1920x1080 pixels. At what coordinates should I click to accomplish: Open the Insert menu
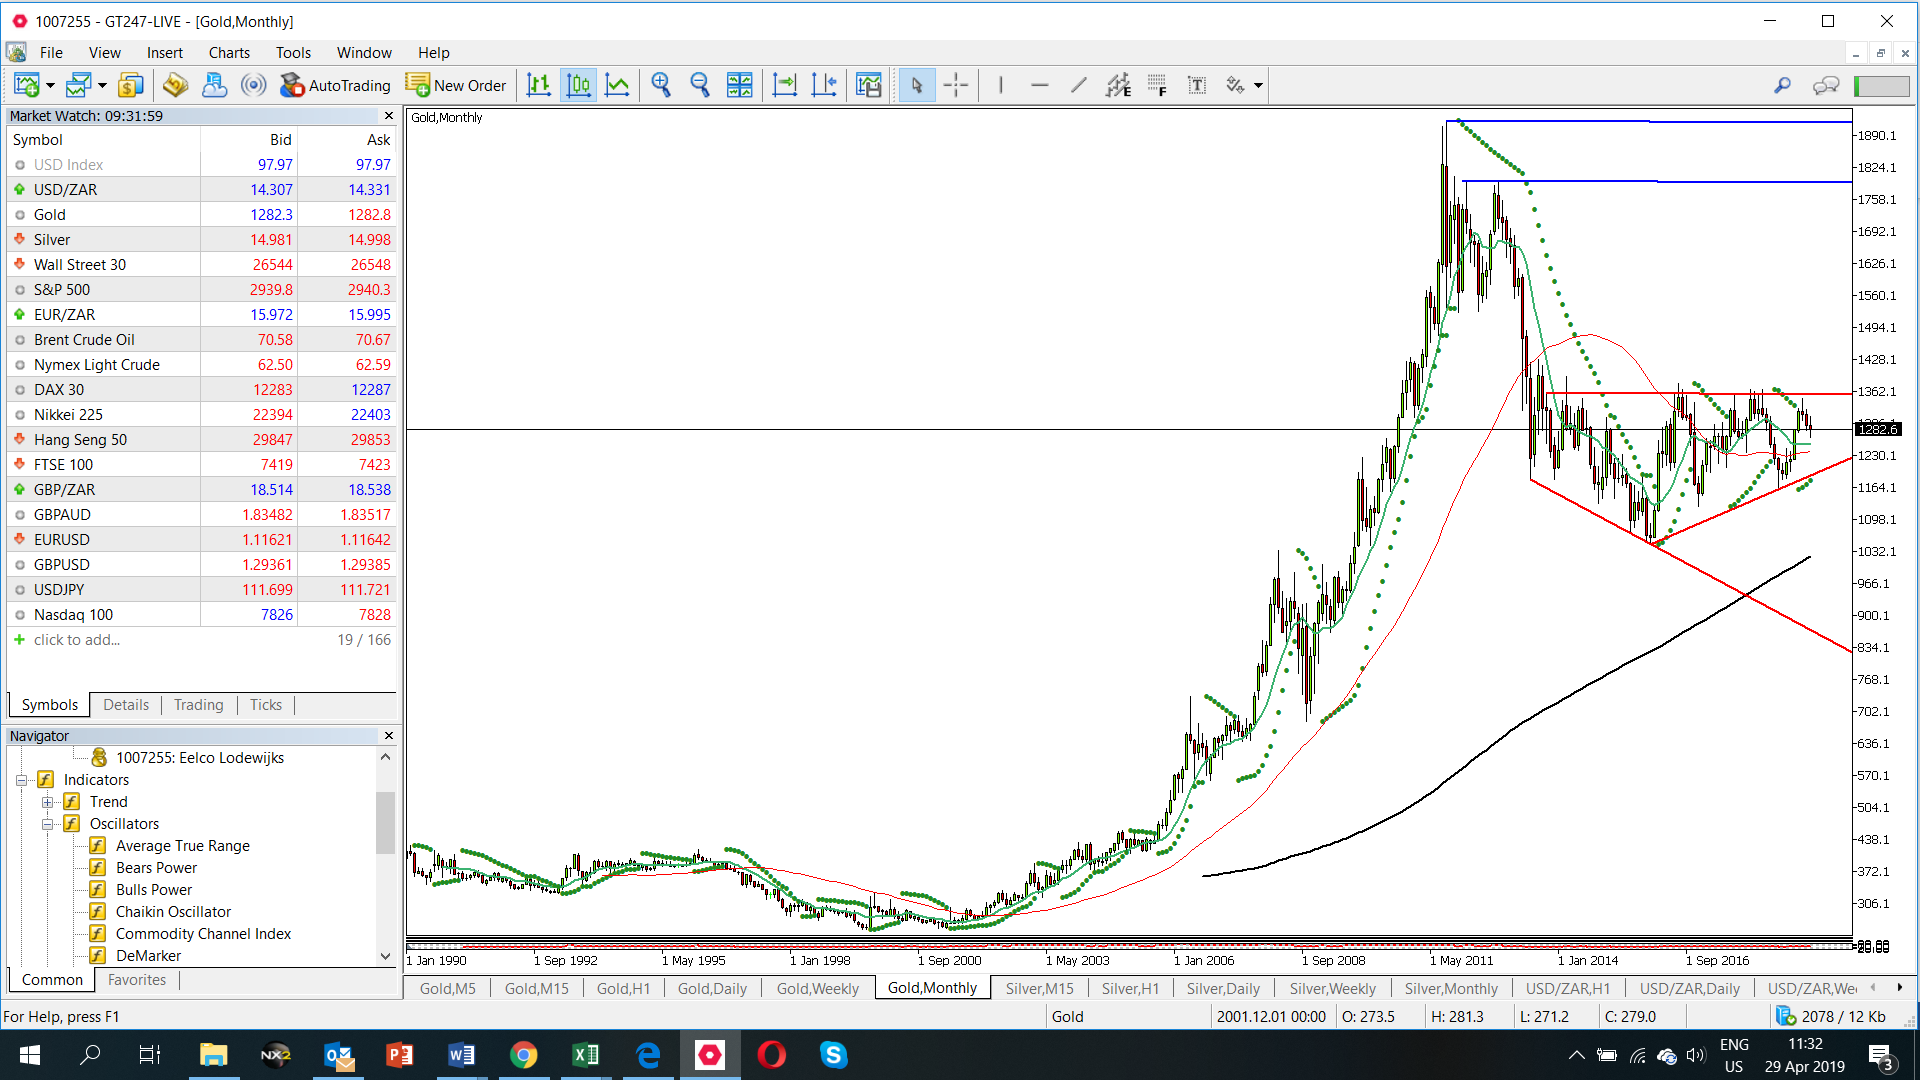tap(165, 52)
